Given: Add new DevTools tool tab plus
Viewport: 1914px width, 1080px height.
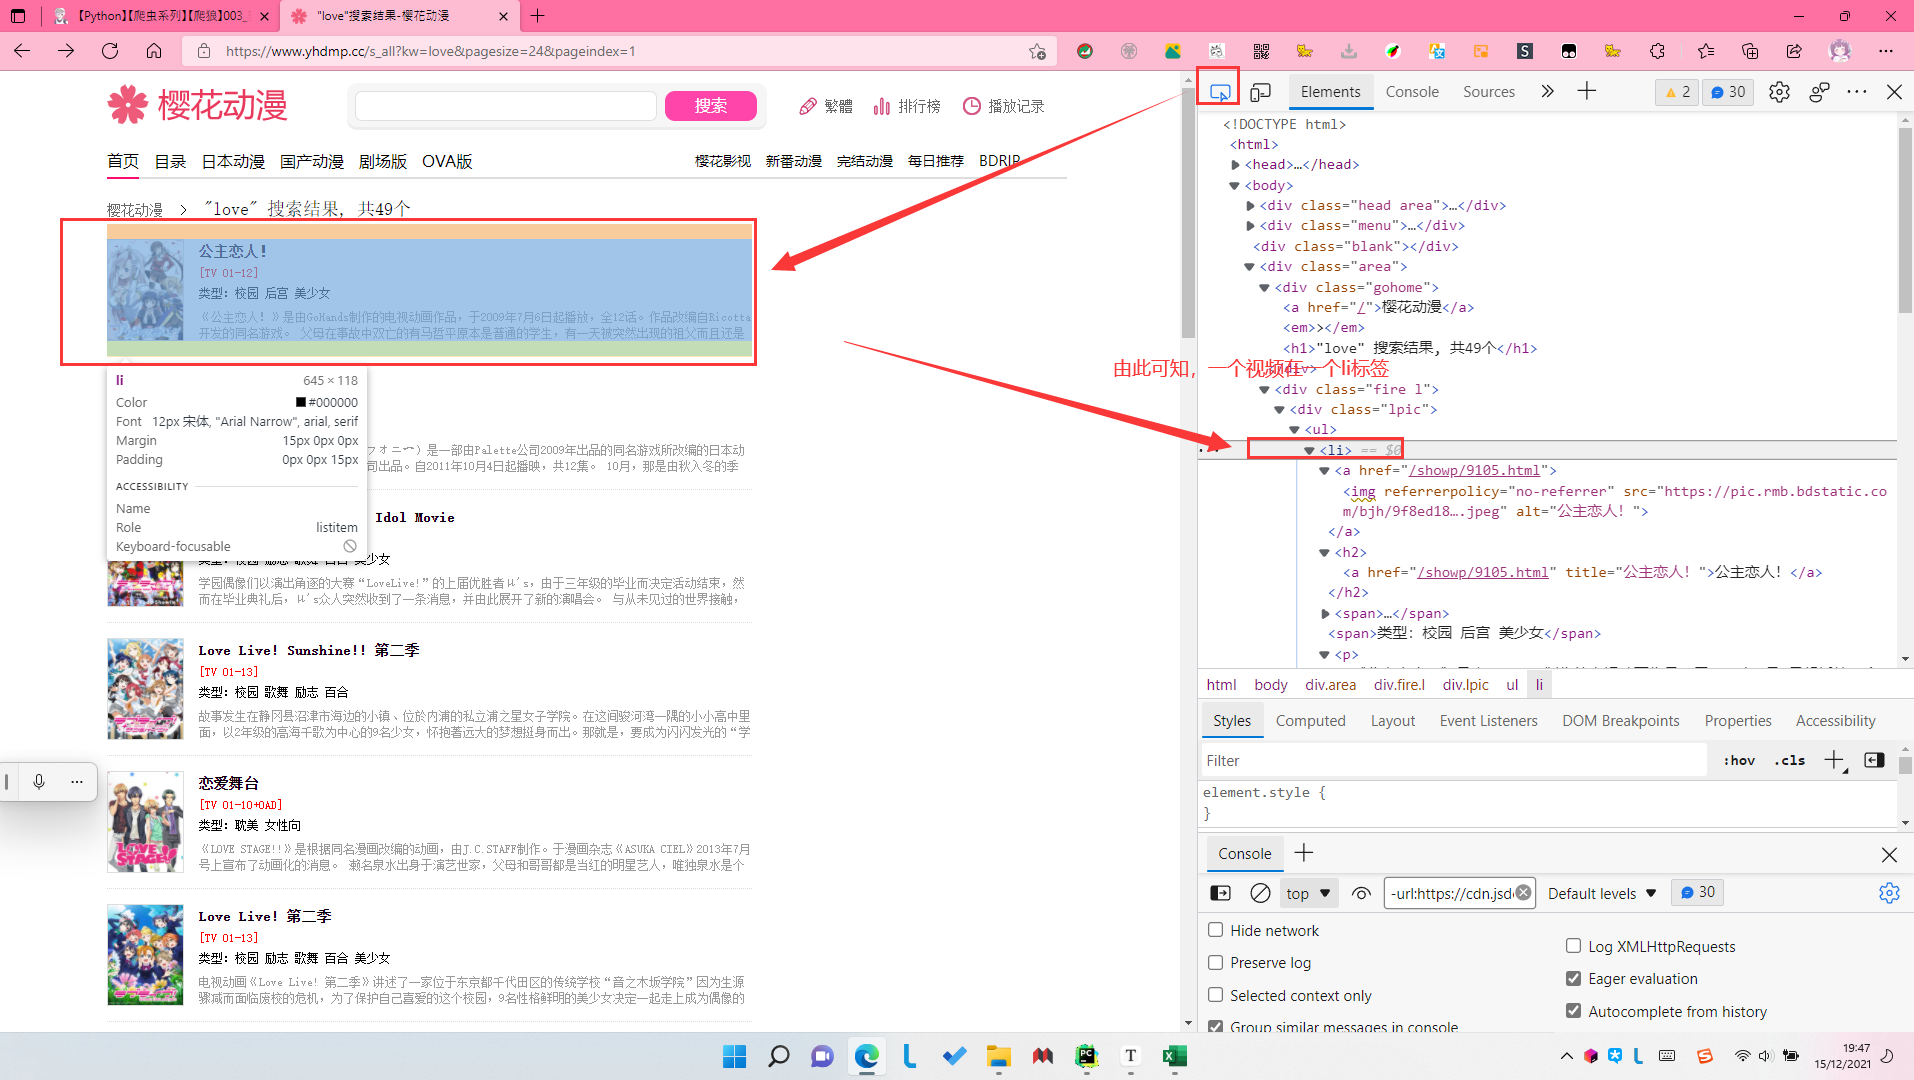Looking at the screenshot, I should 1587,91.
